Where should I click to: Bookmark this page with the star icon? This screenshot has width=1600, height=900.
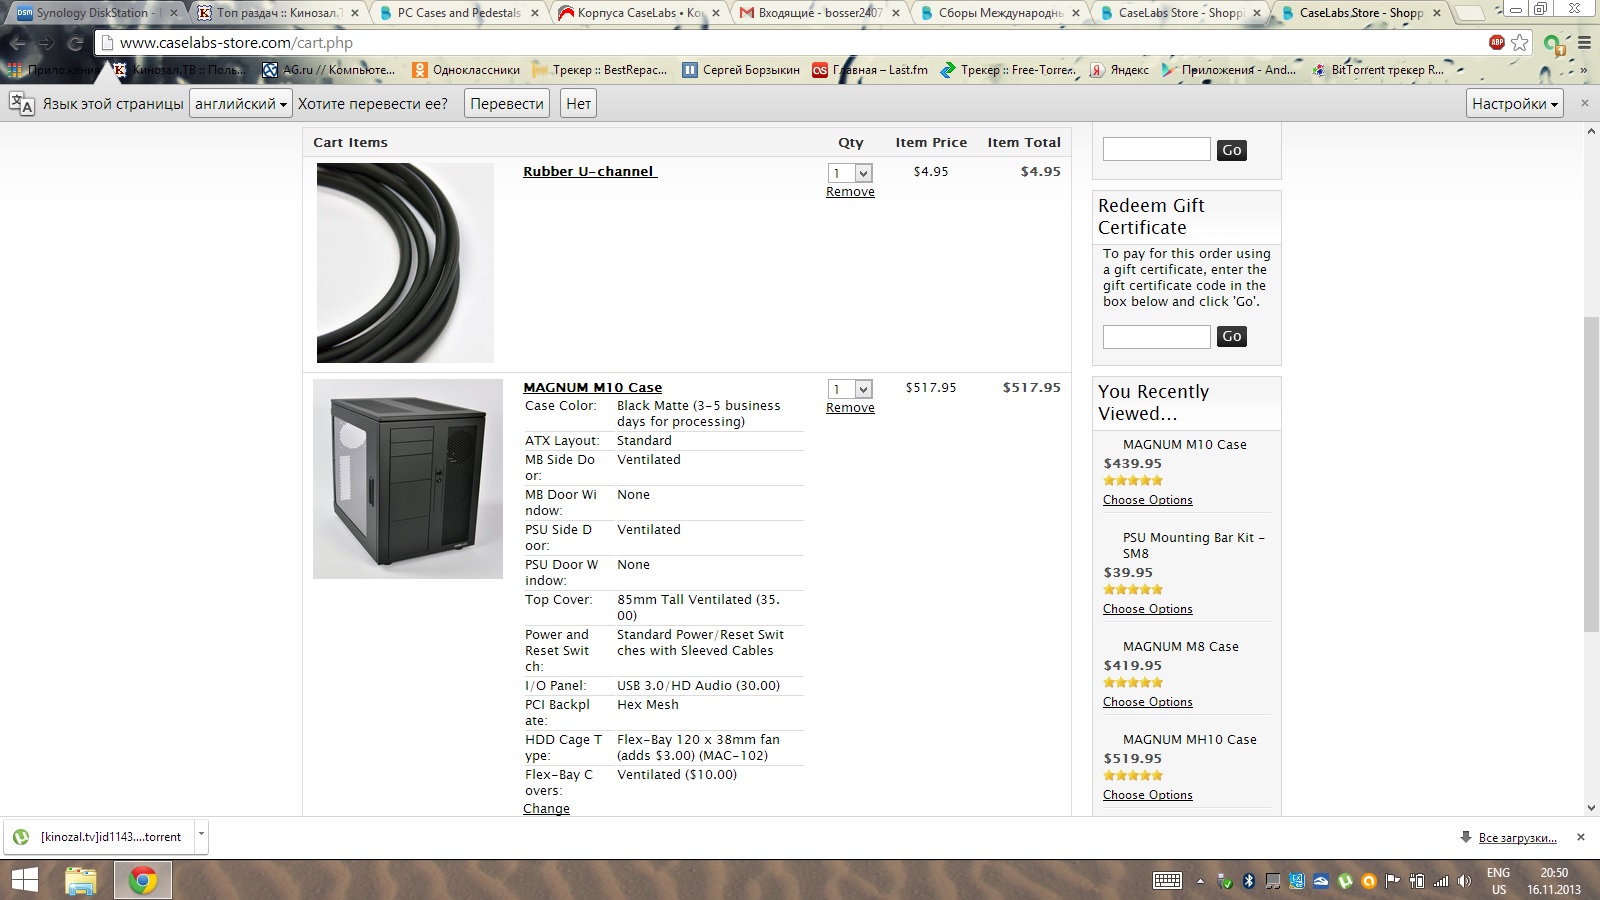1520,42
